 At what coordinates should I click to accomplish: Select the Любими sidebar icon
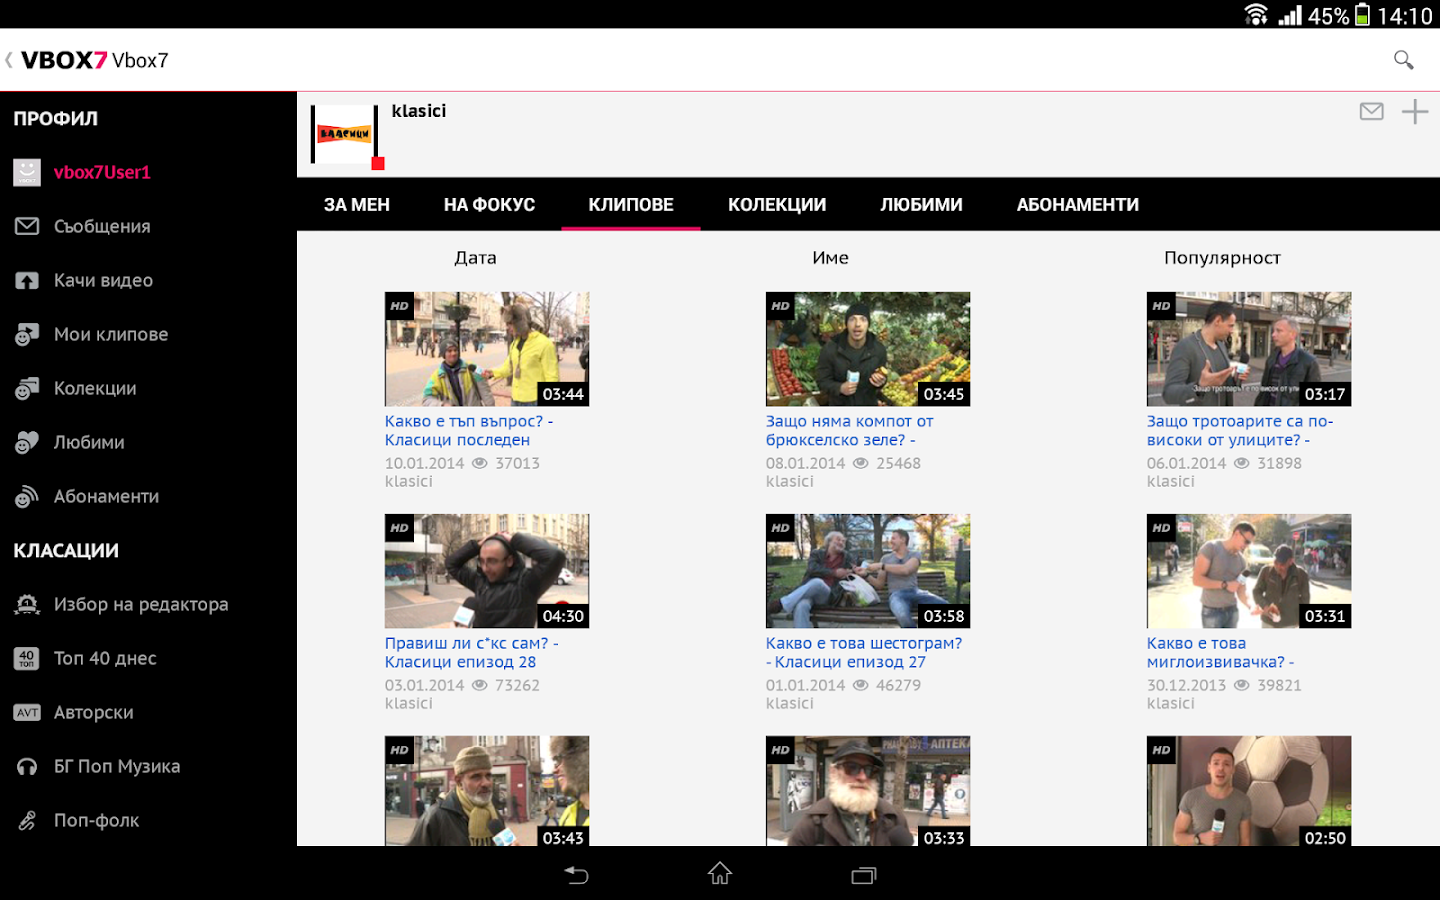pos(27,442)
